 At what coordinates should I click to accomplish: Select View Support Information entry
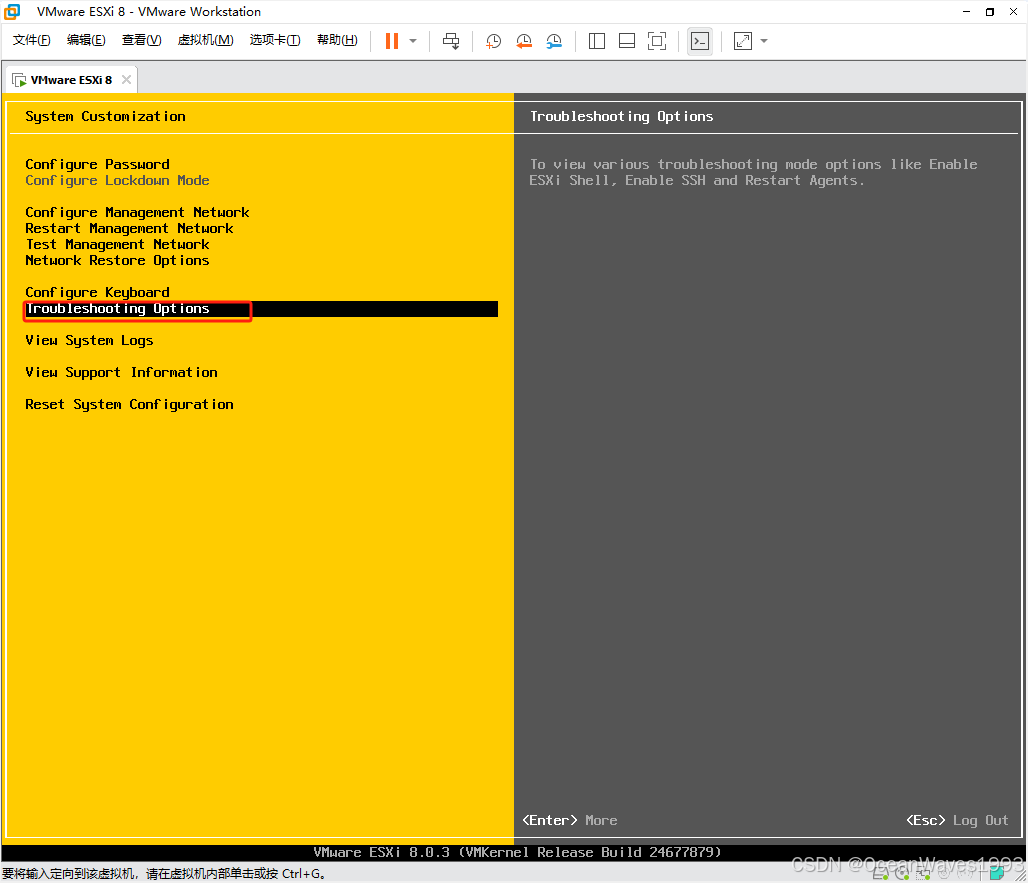[x=121, y=372]
